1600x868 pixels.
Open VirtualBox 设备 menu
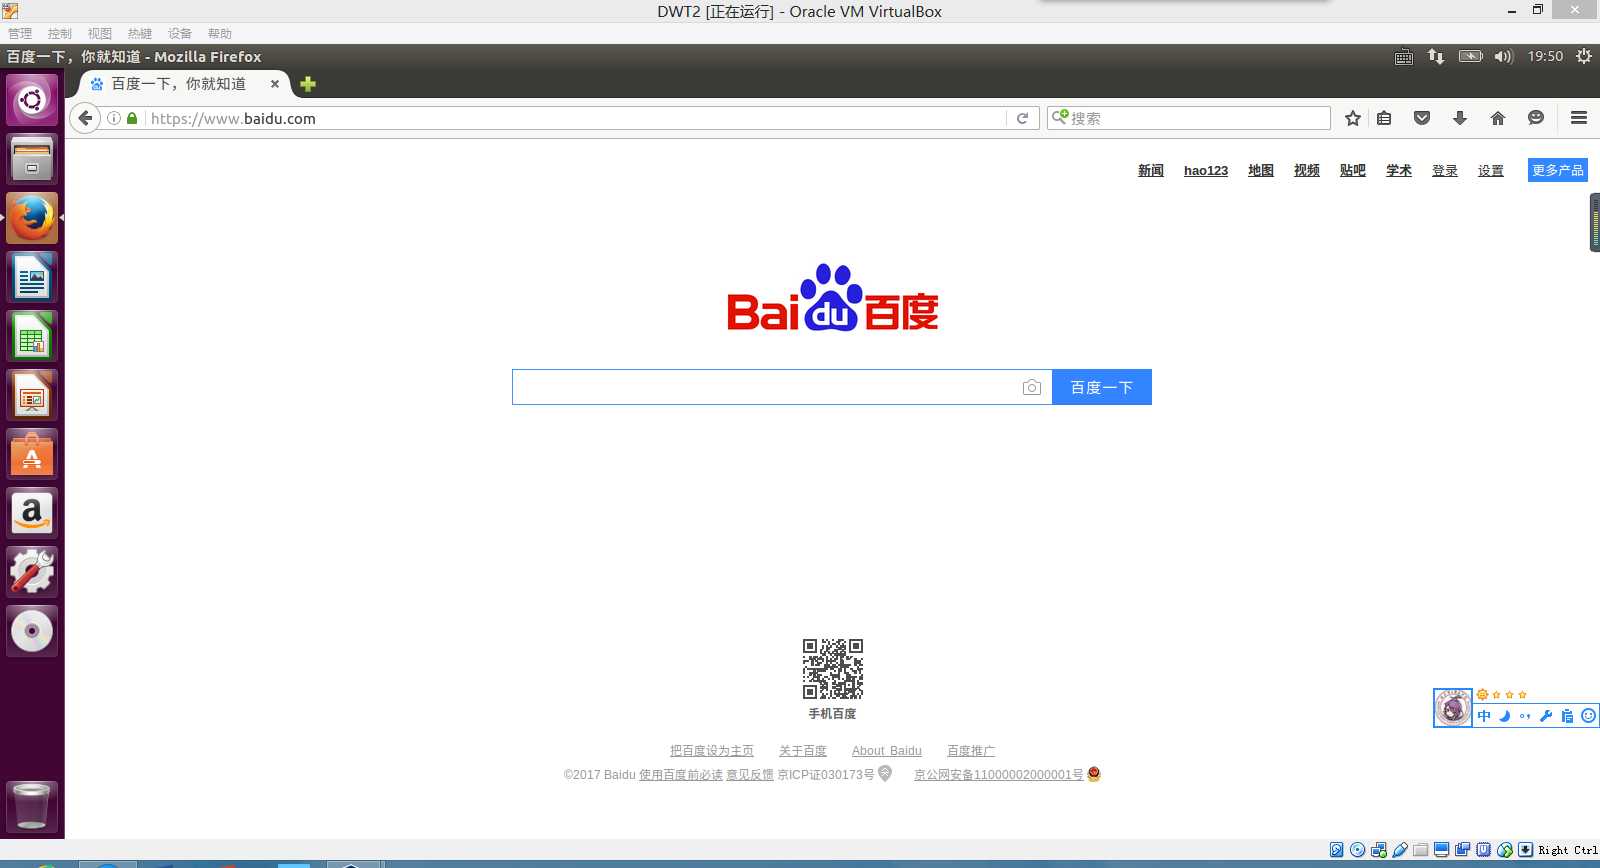coord(180,33)
